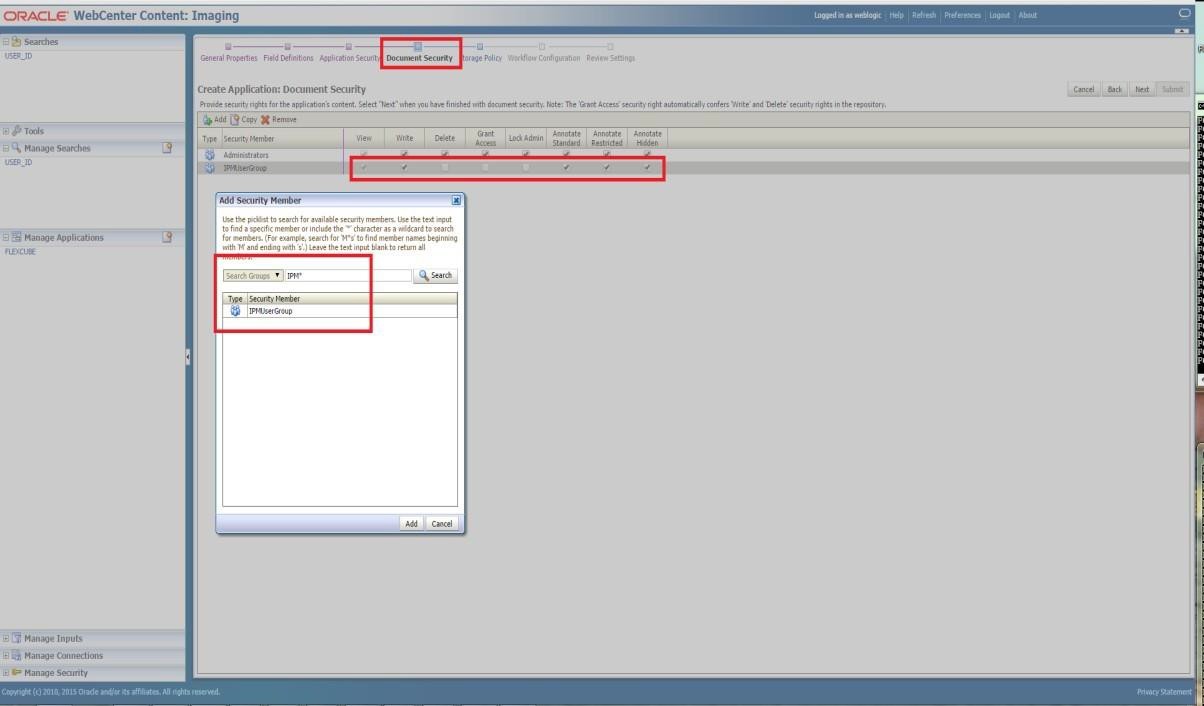The height and width of the screenshot is (706, 1204).
Task: Click the Manage Security key icon
Action: pyautogui.click(x=16, y=672)
